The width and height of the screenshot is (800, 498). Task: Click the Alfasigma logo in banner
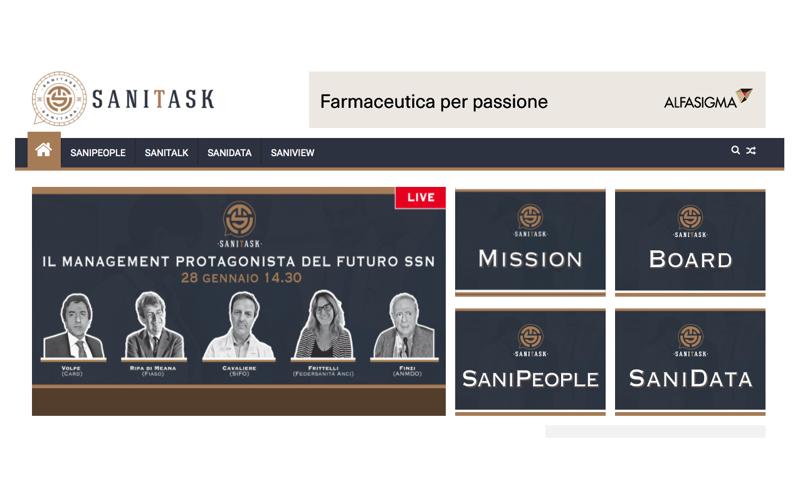pyautogui.click(x=708, y=99)
